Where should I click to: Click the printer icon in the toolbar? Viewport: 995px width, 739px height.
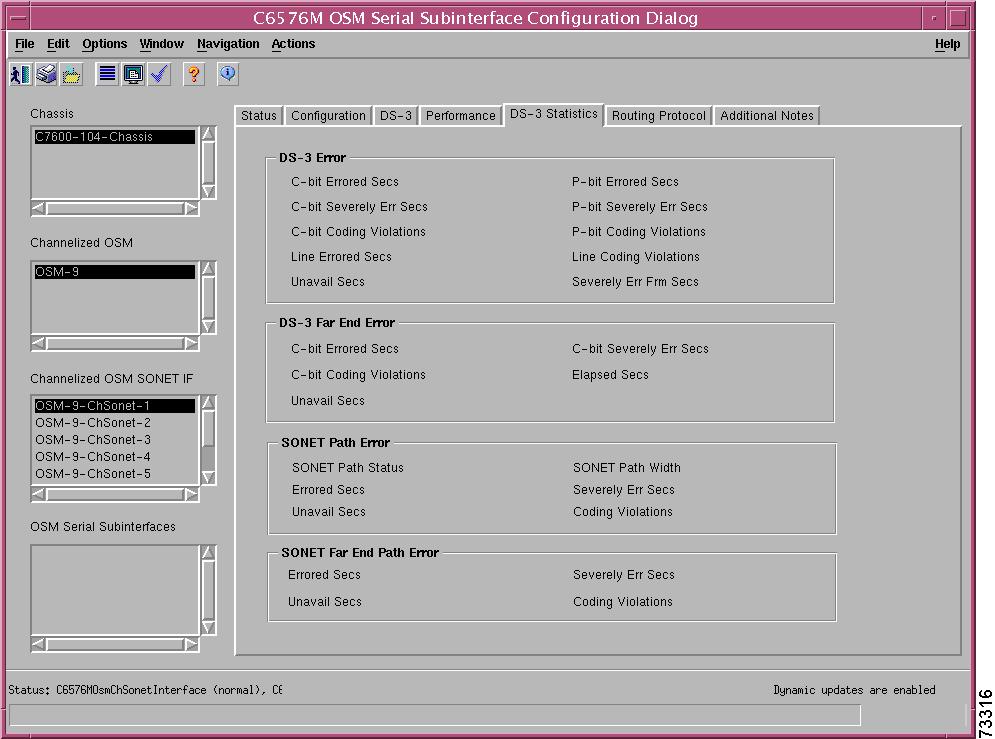(46, 75)
